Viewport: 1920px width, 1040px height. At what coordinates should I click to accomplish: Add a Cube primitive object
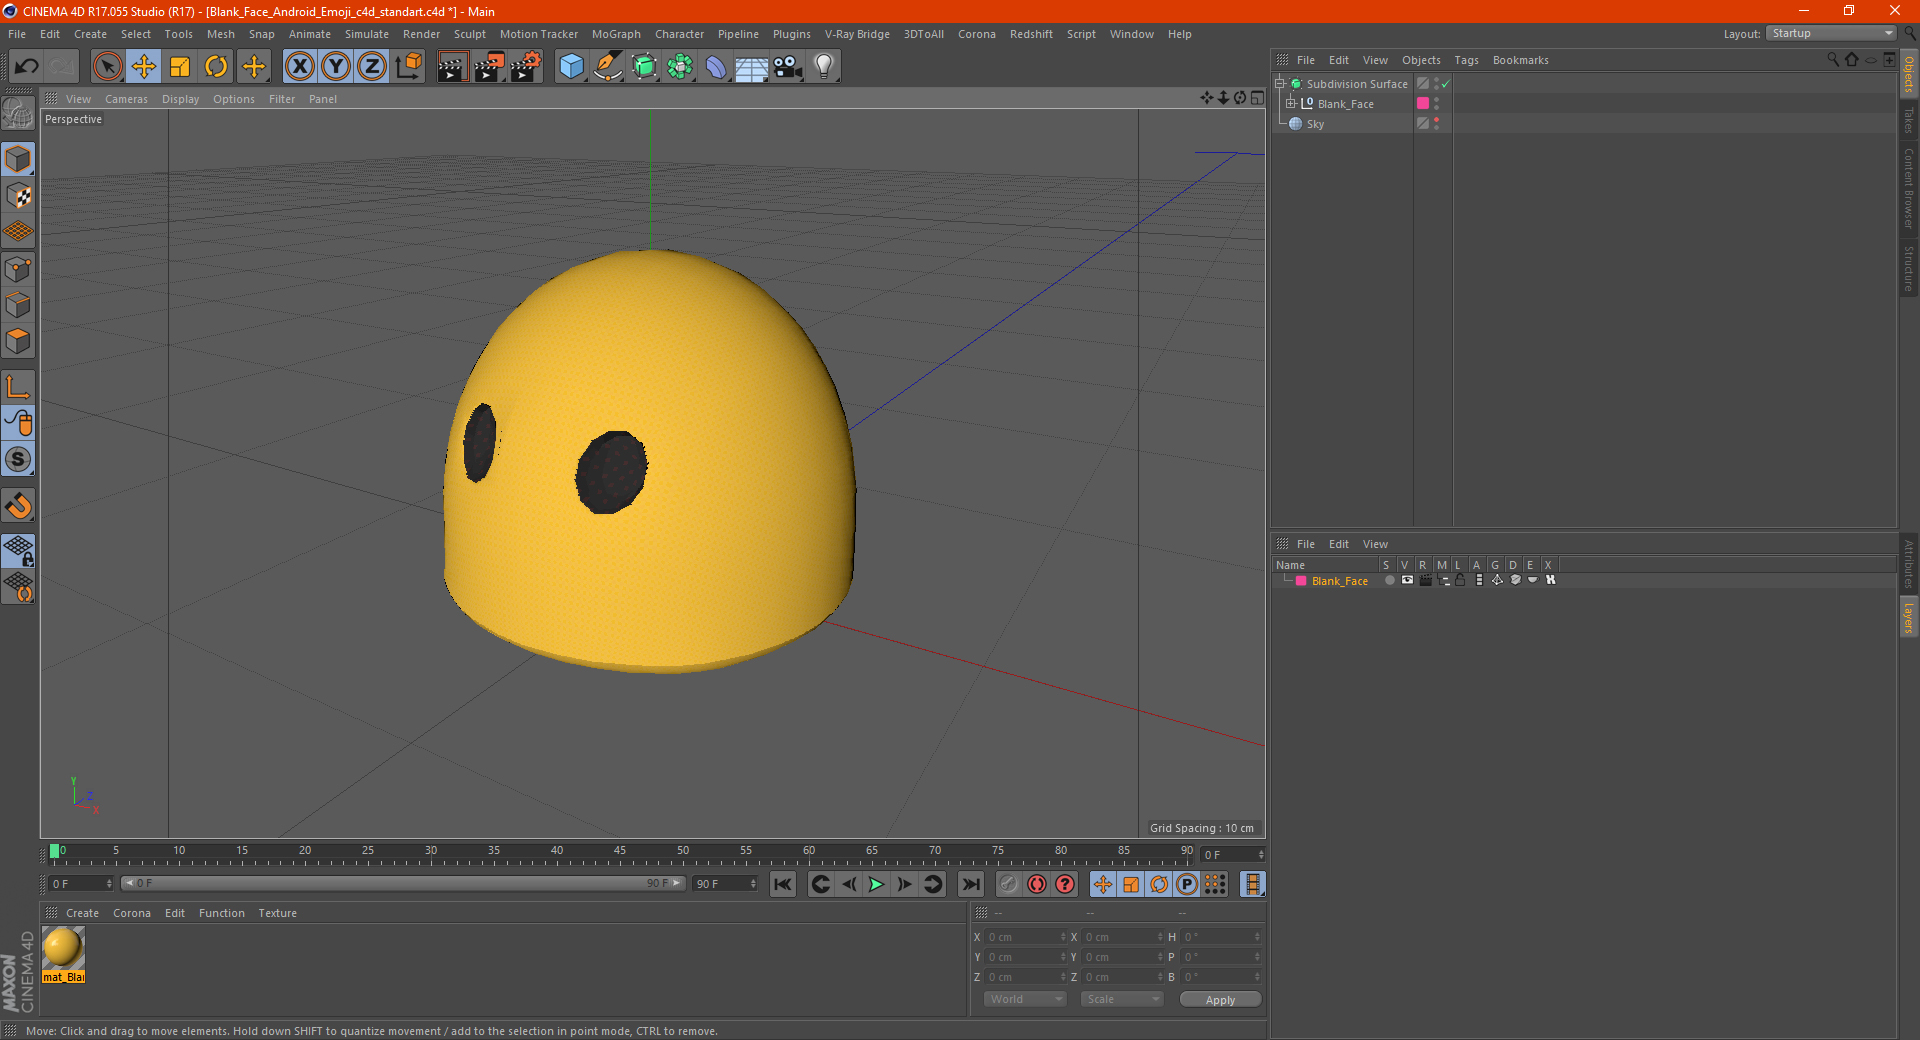(x=571, y=67)
